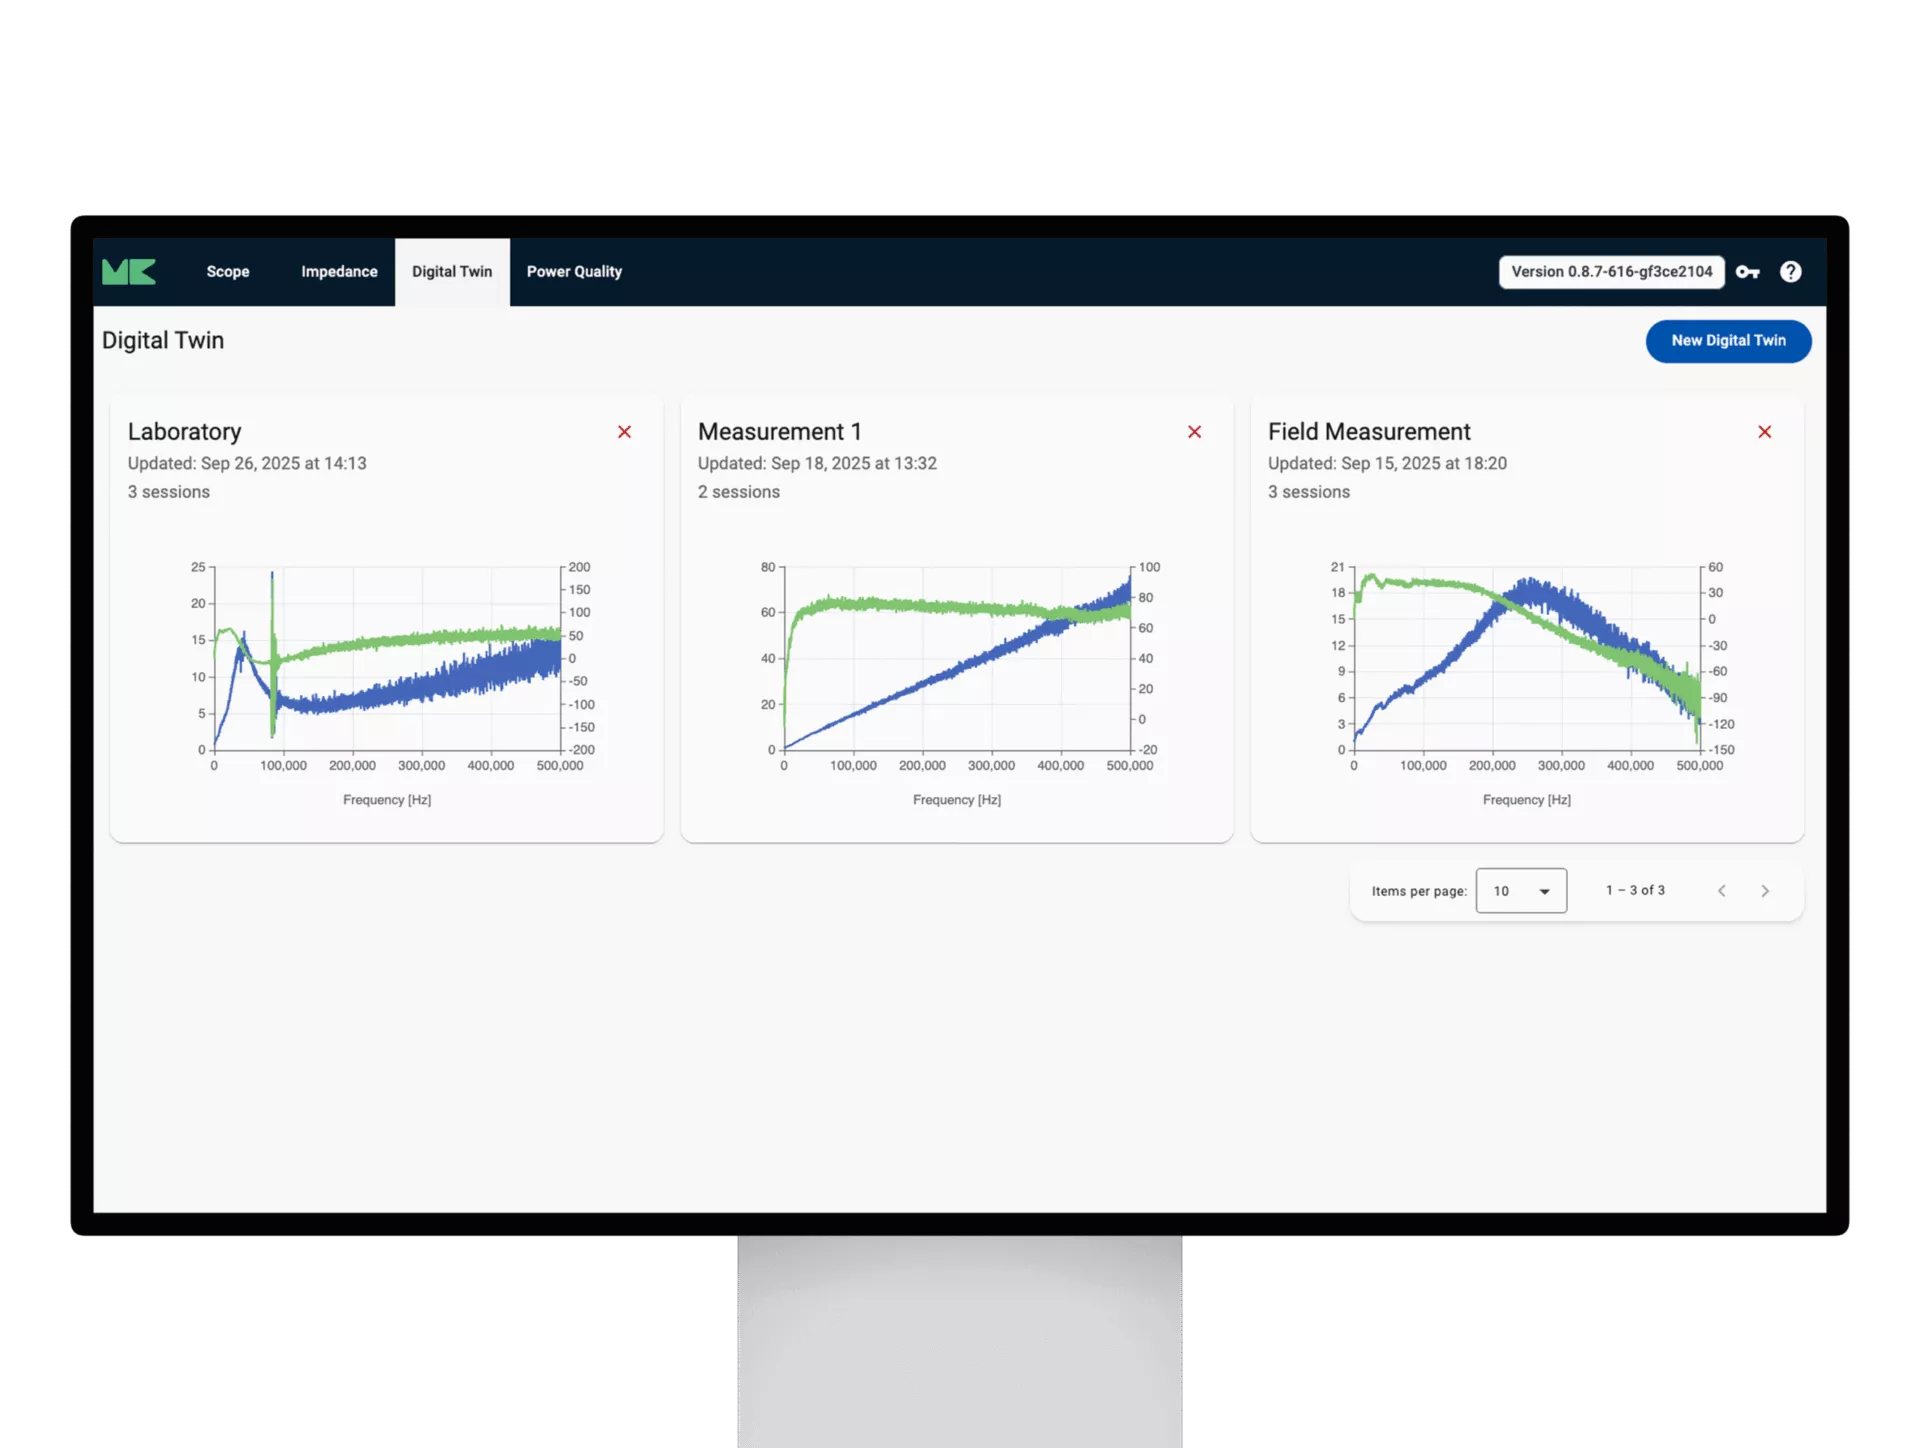
Task: Delete the Measurement 1 card
Action: 1195,432
